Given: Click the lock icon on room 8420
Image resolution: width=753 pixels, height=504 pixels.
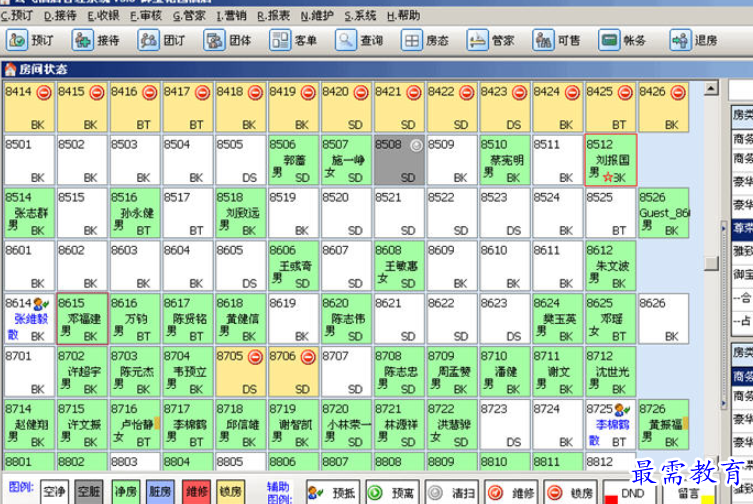Looking at the screenshot, I should pyautogui.click(x=361, y=92).
